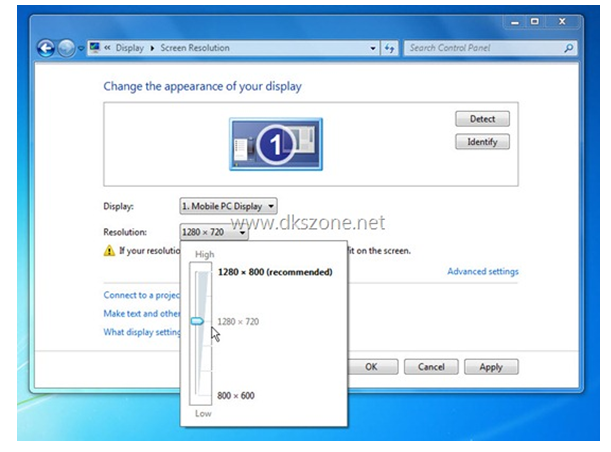Click the search magnifier icon
Viewport: 611px width, 452px height.
point(569,48)
